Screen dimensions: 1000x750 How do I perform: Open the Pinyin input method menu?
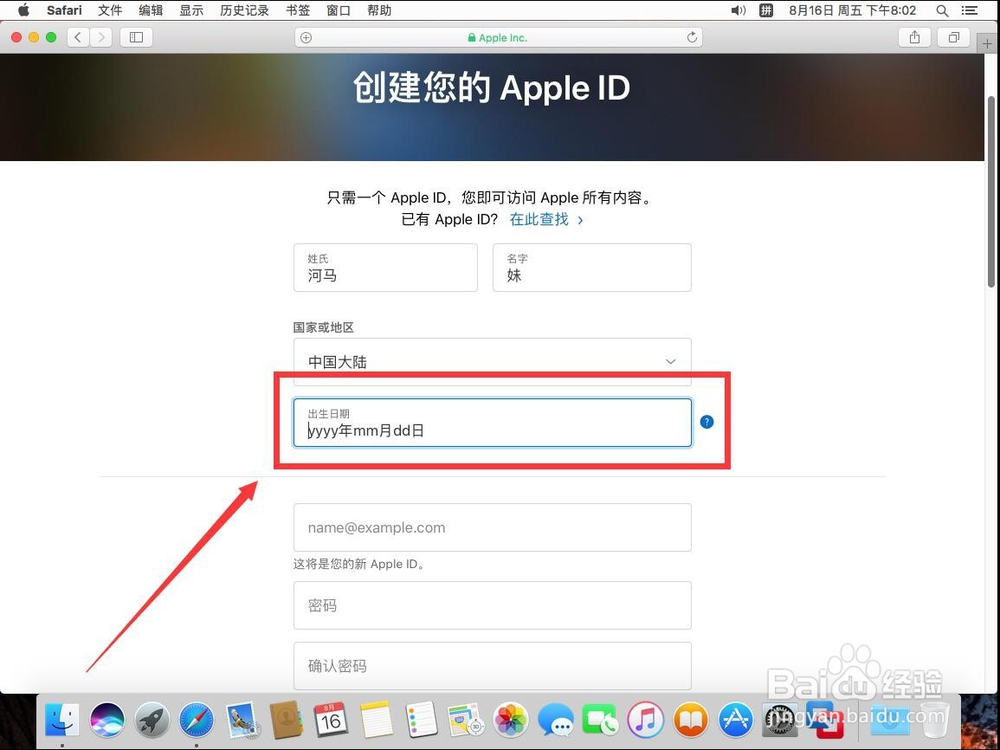click(766, 10)
